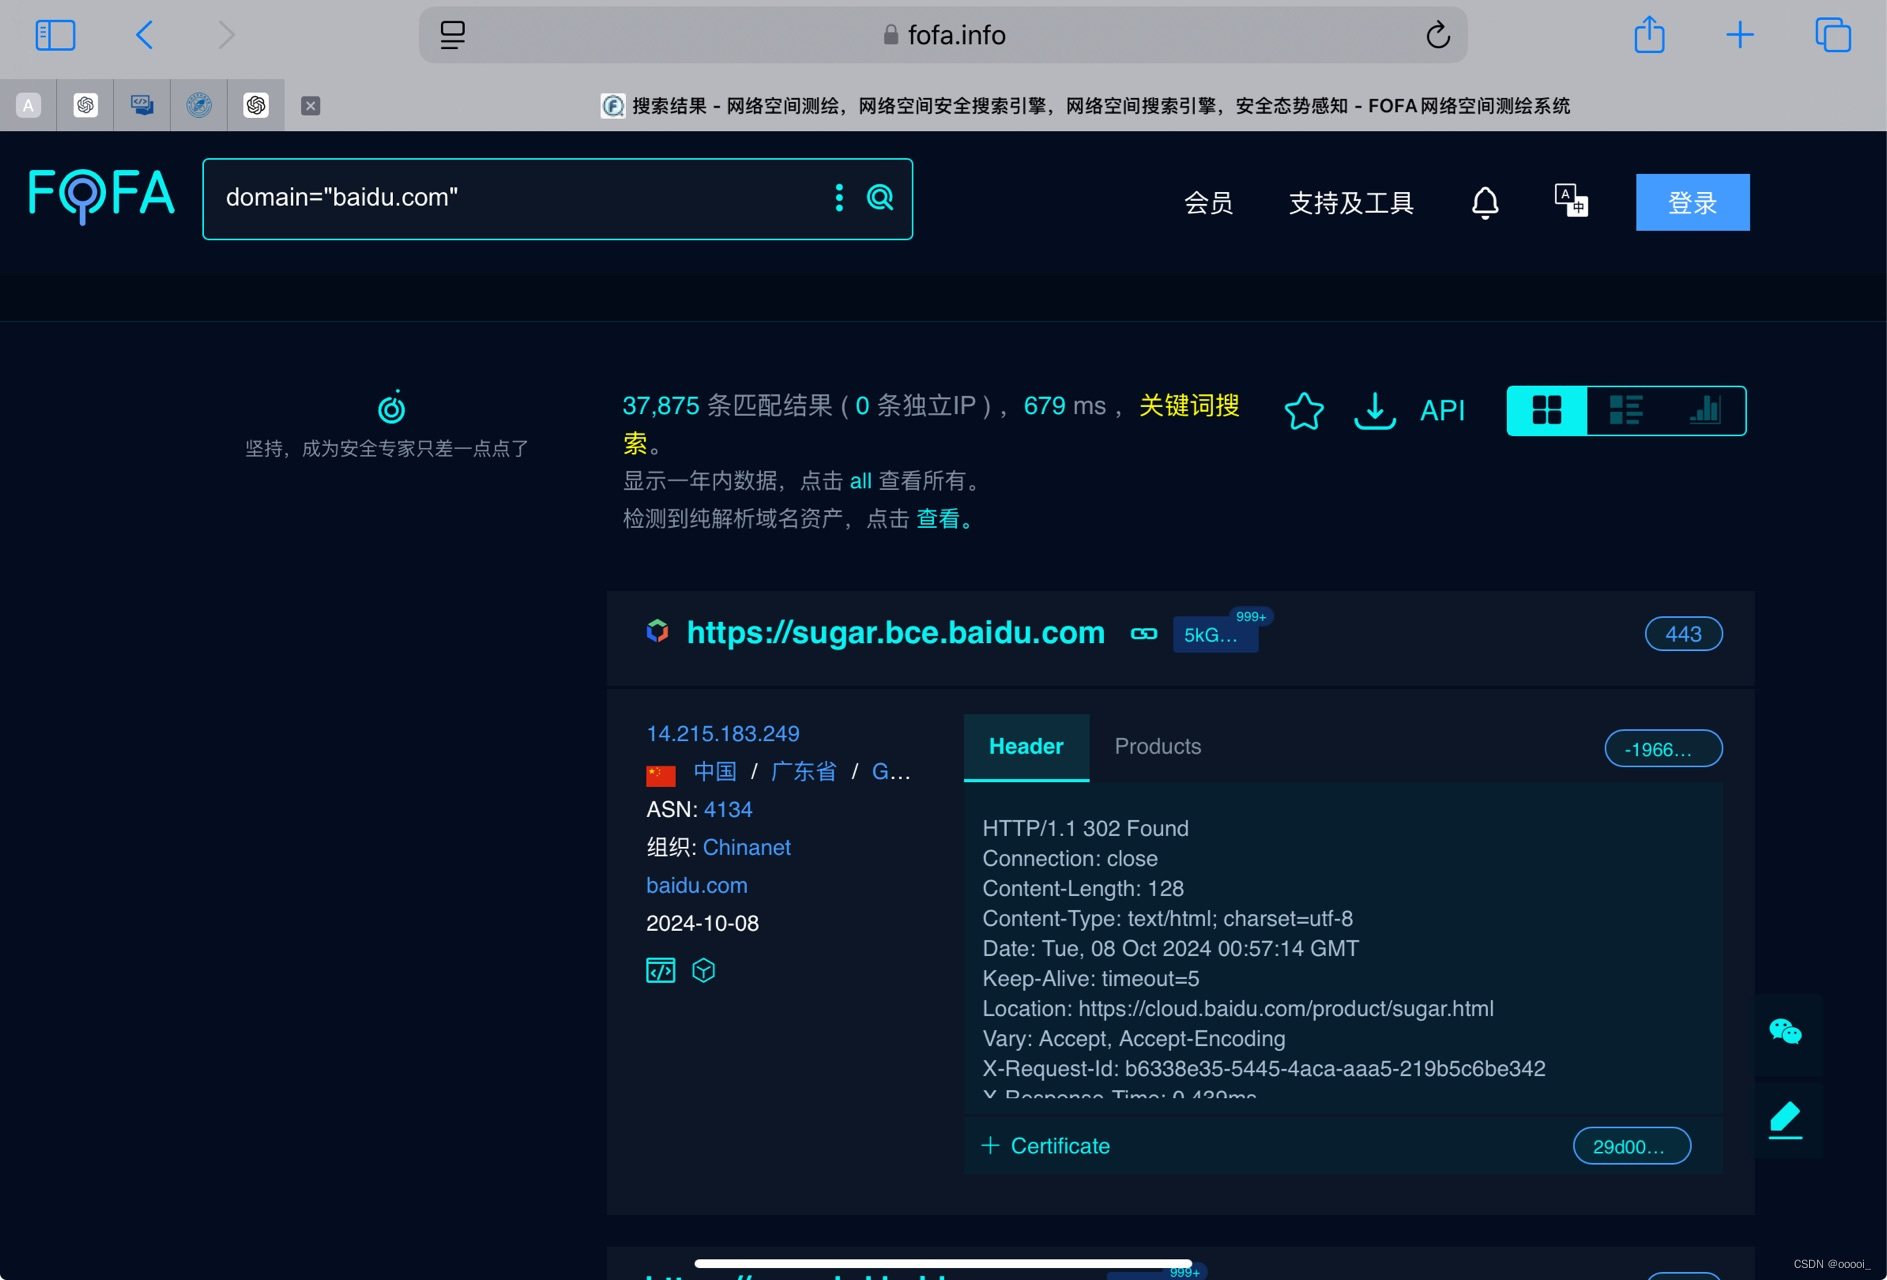This screenshot has height=1280, width=1887.
Task: Click the 443 port badge
Action: point(1683,634)
